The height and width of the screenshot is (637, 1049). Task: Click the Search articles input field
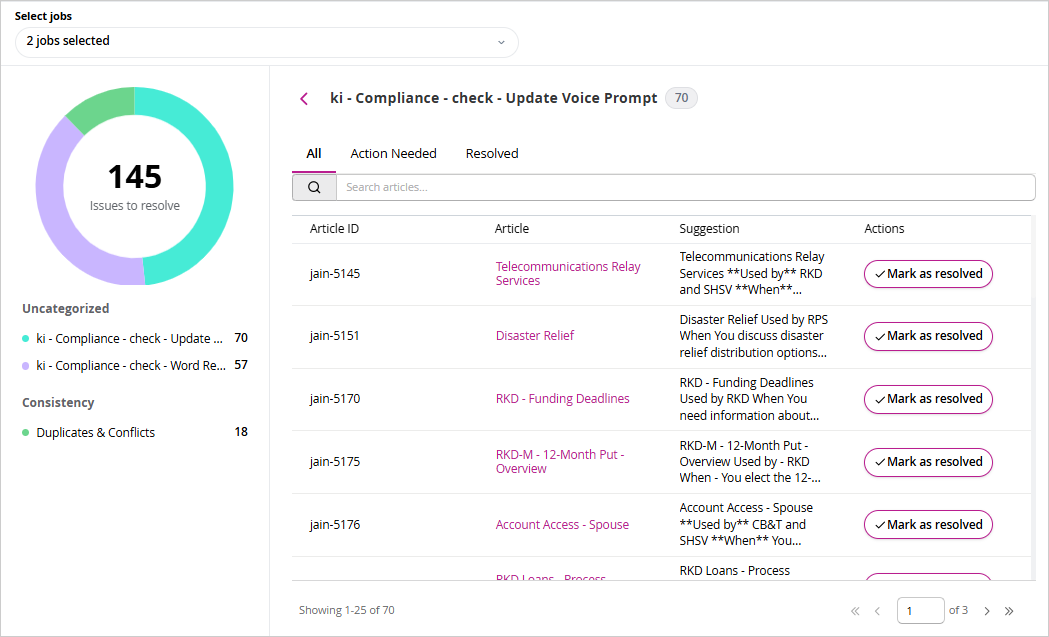pyautogui.click(x=686, y=187)
